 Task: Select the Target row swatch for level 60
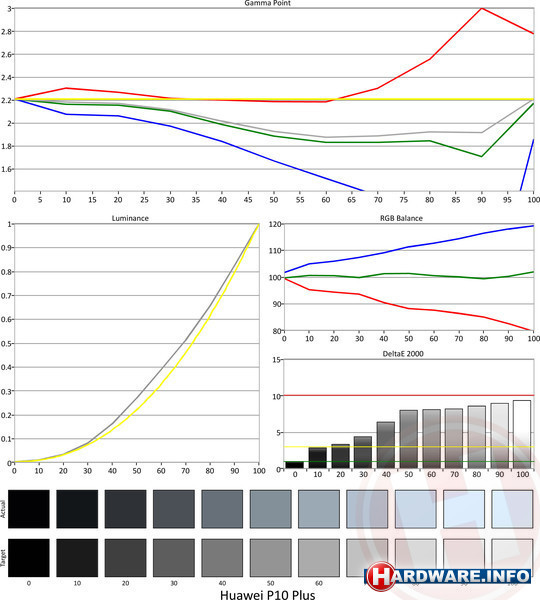(x=319, y=558)
